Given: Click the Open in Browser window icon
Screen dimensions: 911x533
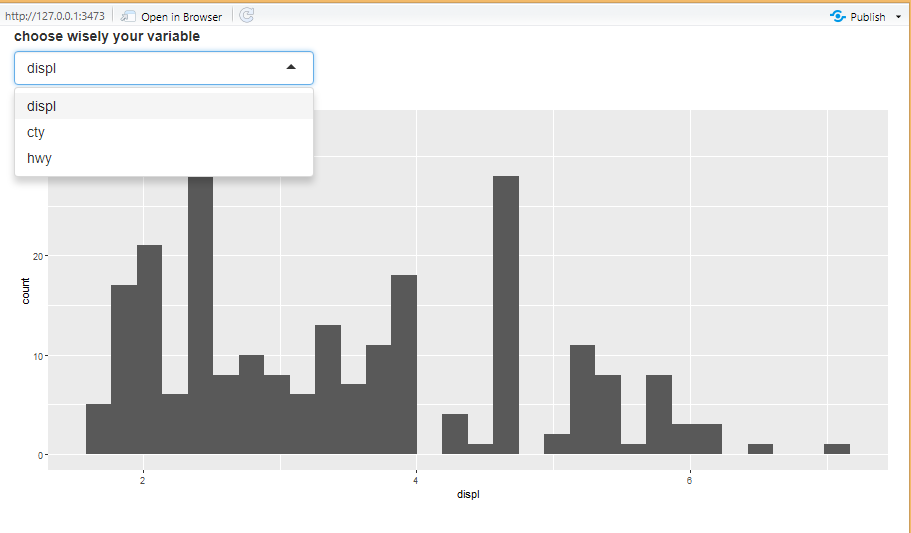Looking at the screenshot, I should tap(128, 16).
